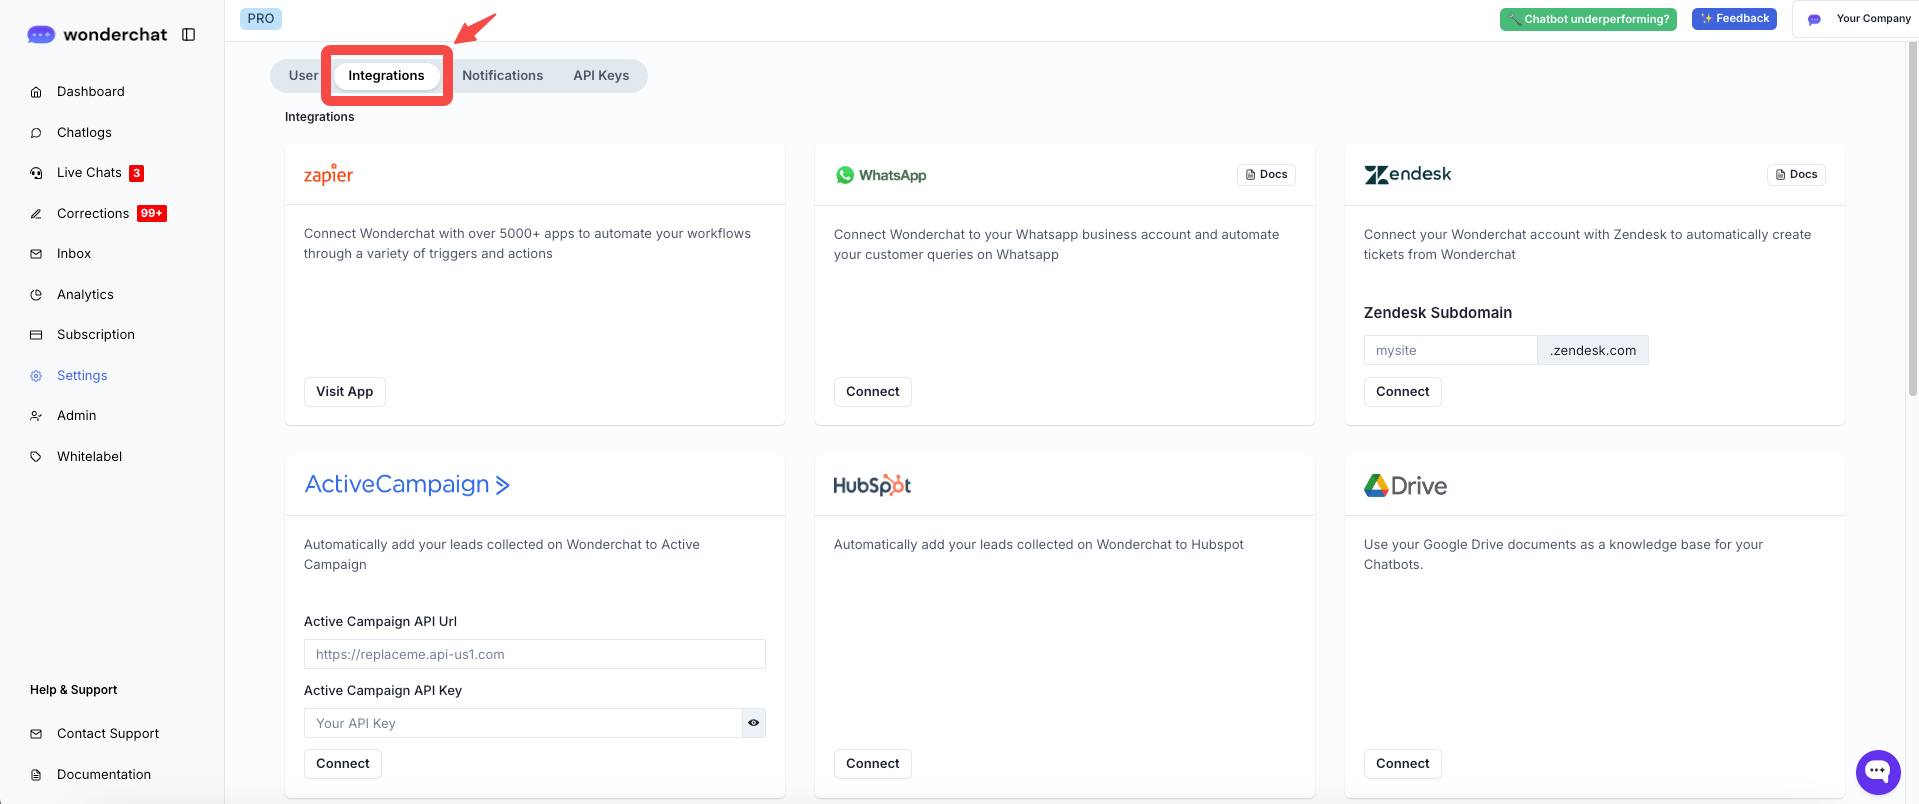
Task: Connect the Google Drive integration
Action: tap(1402, 764)
